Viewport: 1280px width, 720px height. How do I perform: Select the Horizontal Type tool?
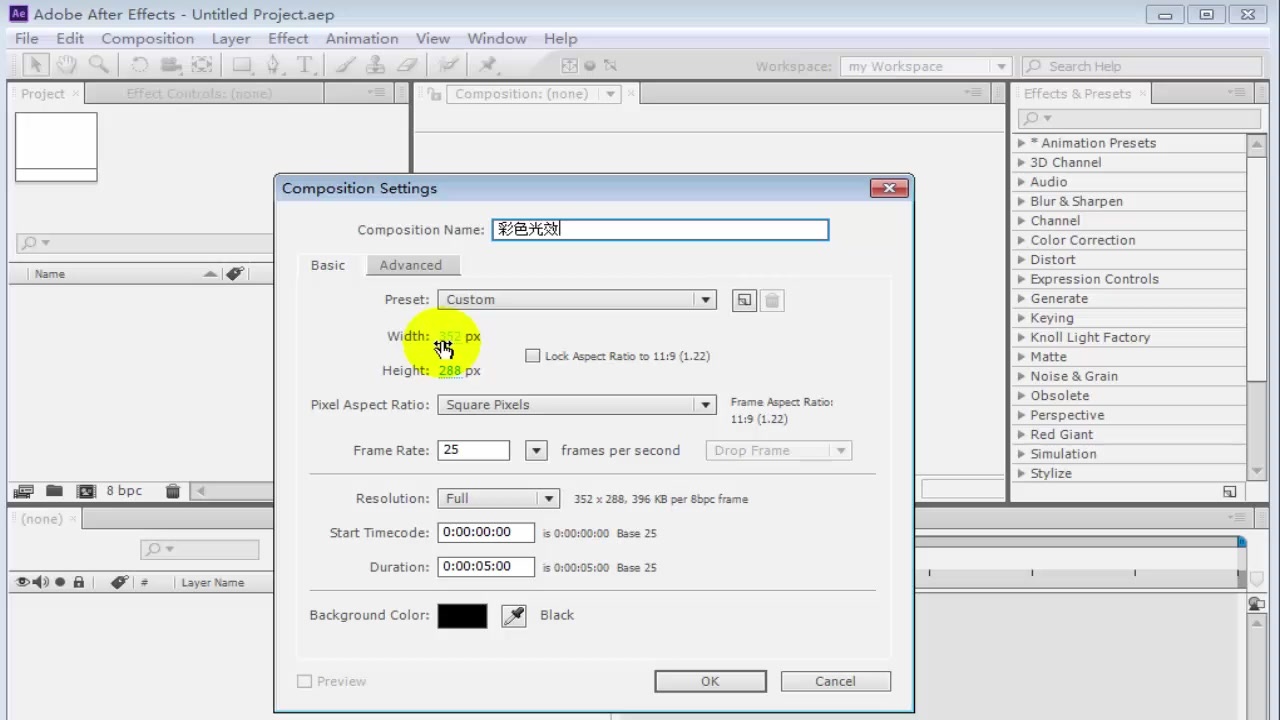(x=305, y=65)
